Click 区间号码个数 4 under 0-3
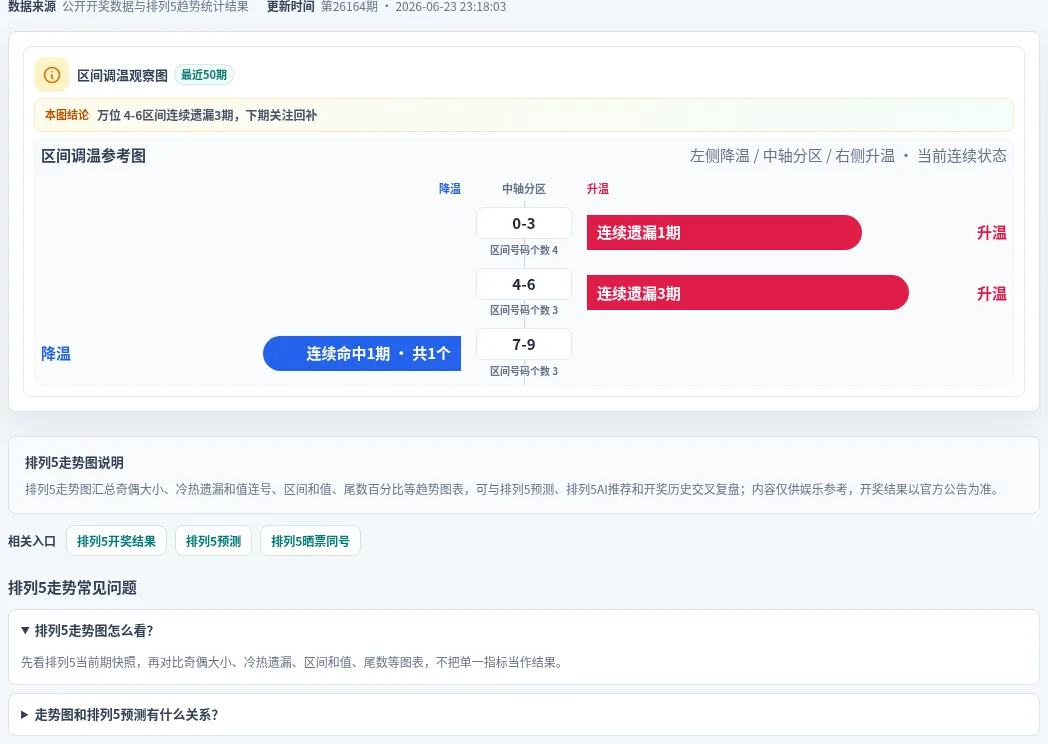Viewport: 1048px width, 744px height. click(x=523, y=250)
